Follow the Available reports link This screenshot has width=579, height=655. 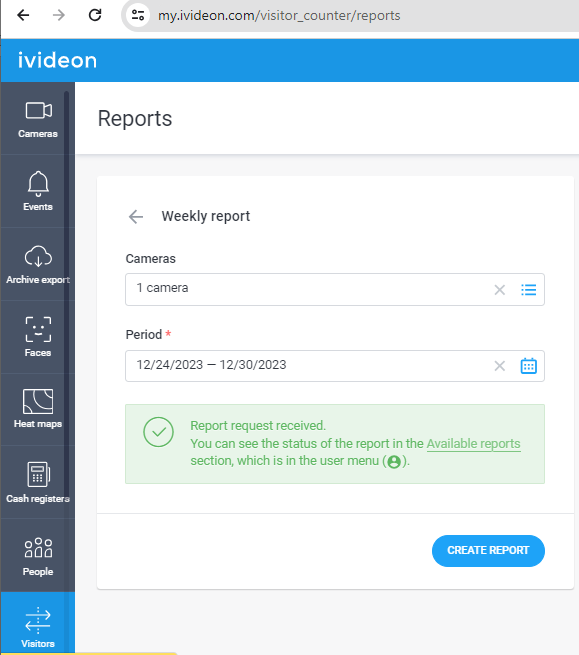[473, 444]
